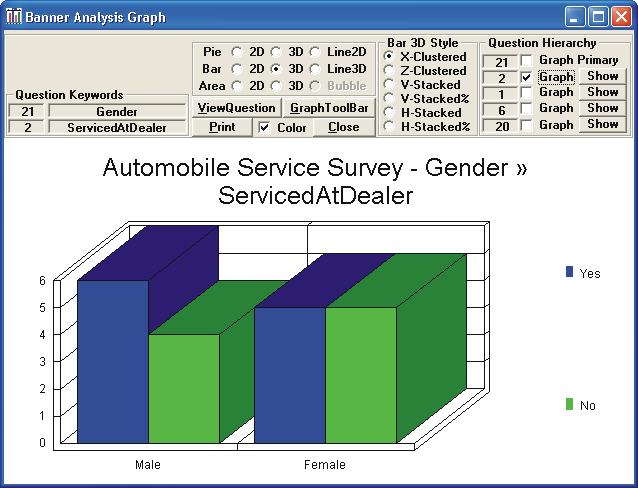Click the Gender keyword field

pyautogui.click(x=117, y=111)
